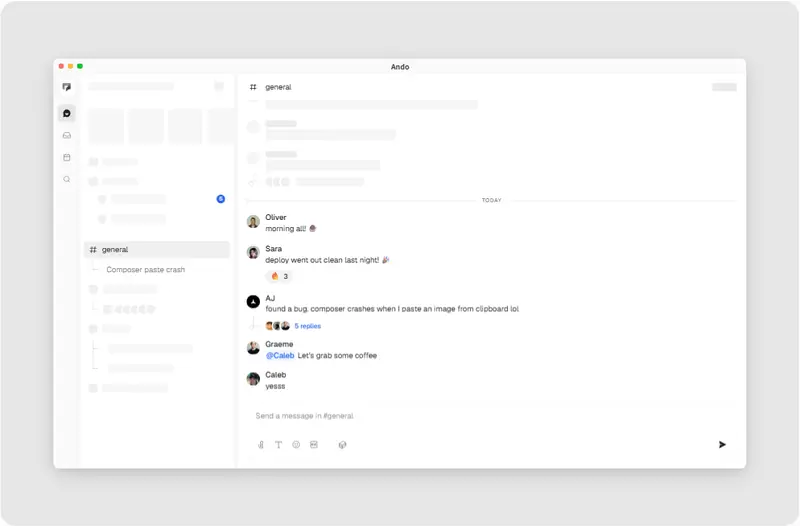Click the attachment paperclip icon
Screen dimensions: 800x526
[x=261, y=445]
